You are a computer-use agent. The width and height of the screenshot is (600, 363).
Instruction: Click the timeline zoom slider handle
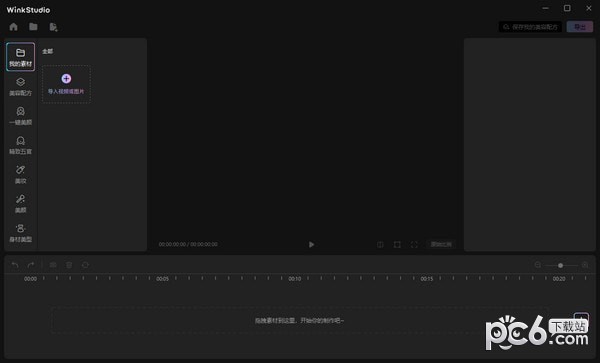click(560, 265)
